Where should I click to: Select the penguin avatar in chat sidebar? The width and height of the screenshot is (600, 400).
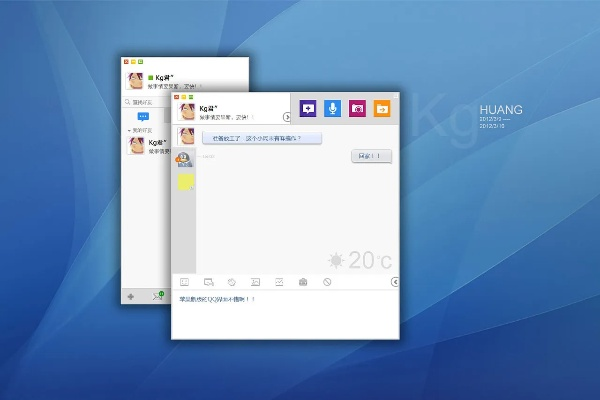tap(184, 159)
